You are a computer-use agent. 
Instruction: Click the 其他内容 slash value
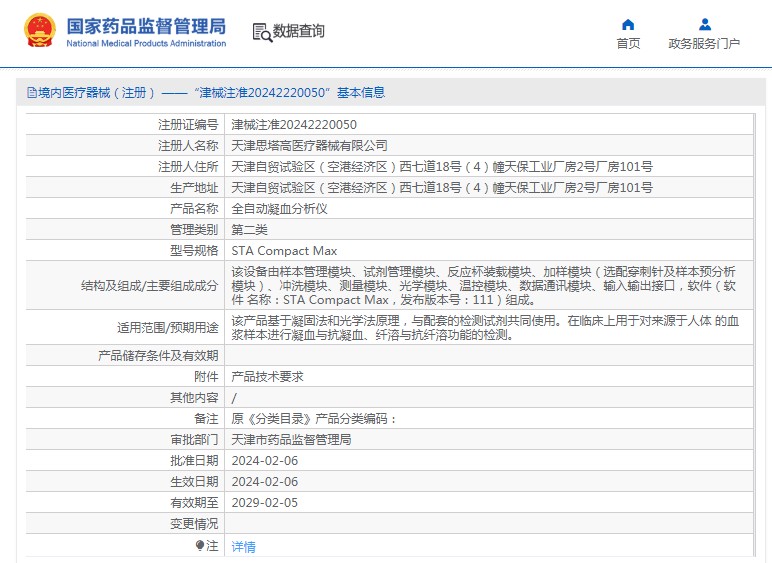pos(234,398)
